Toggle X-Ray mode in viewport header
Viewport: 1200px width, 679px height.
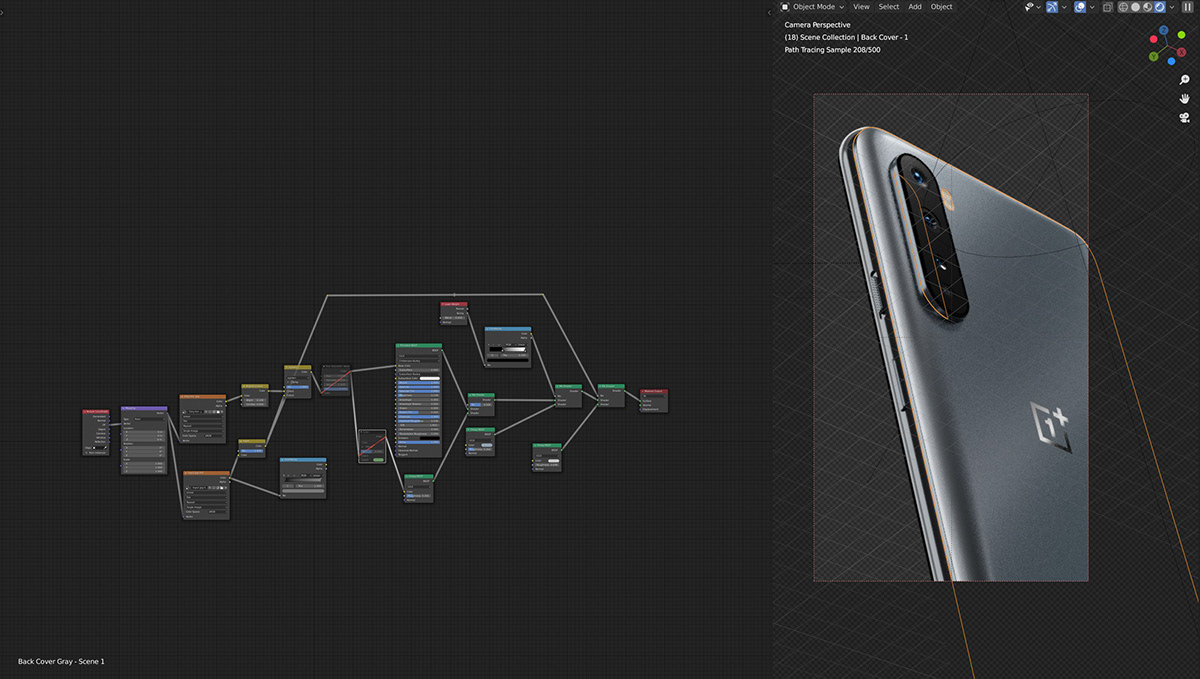pos(1106,7)
